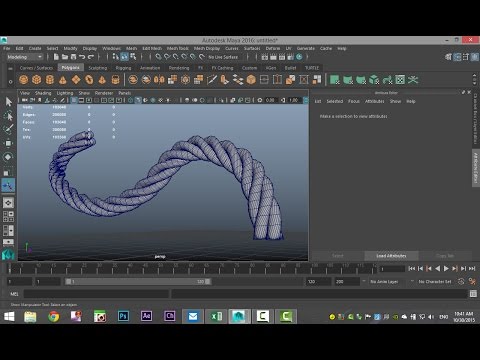The image size is (480, 360).
Task: Click the MEL command input field
Action: pos(96,294)
